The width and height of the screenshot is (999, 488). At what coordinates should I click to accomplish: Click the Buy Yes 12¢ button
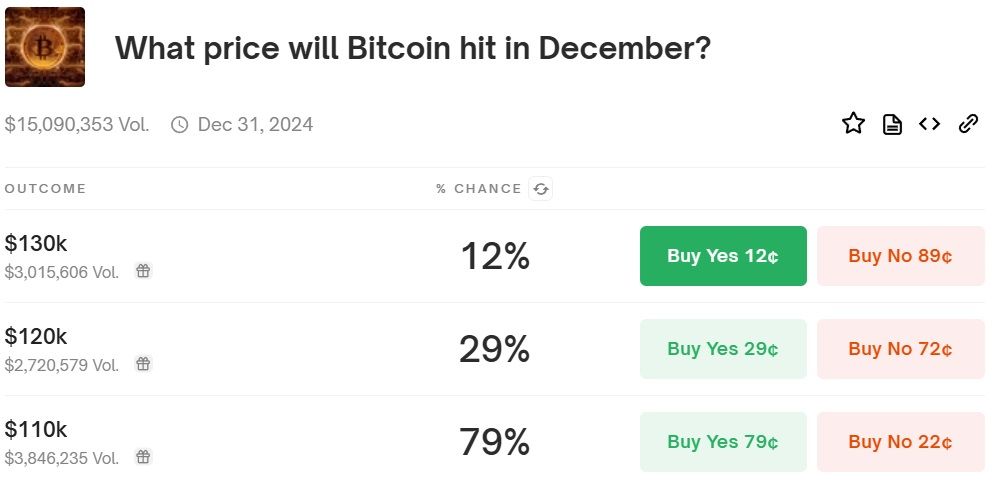coord(723,256)
